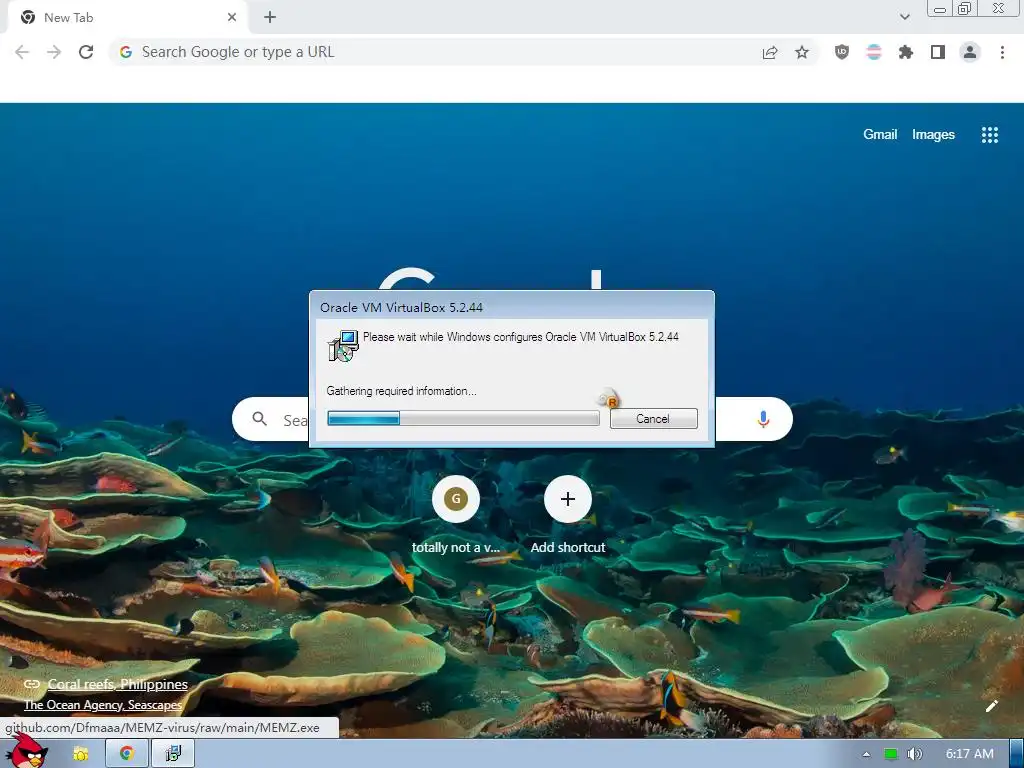Customize this page with the pencil icon
1024x768 pixels.
(x=992, y=706)
